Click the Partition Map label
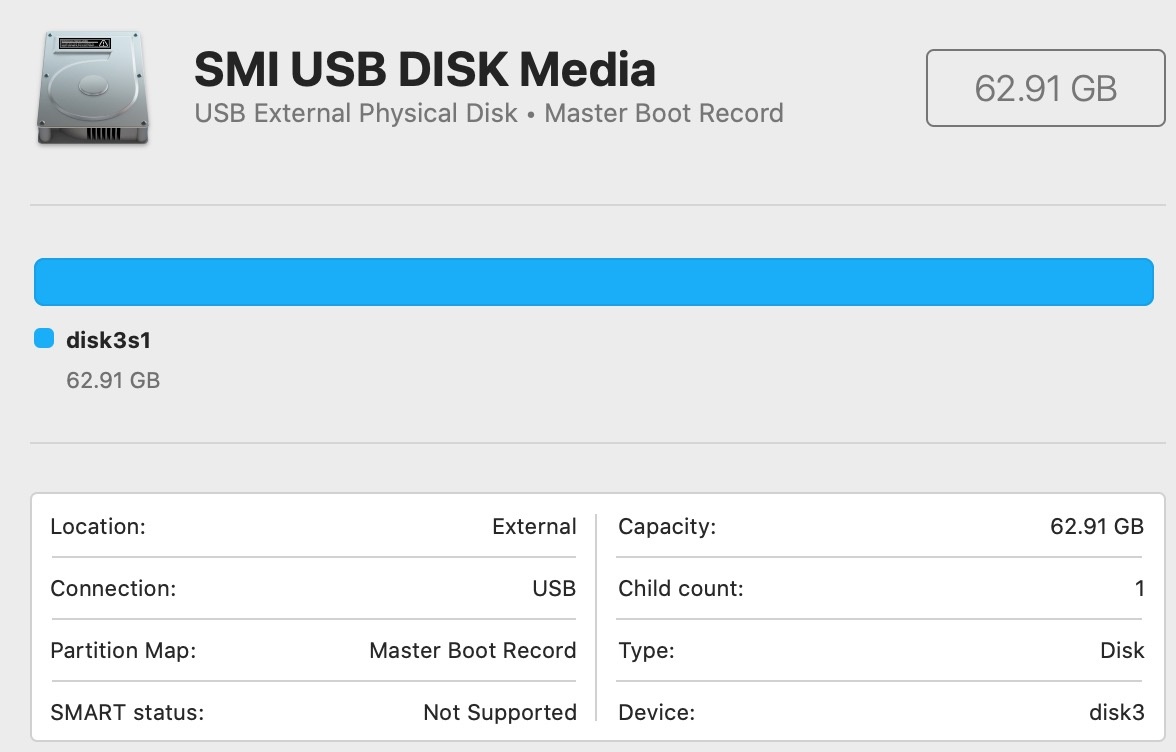 (x=123, y=651)
